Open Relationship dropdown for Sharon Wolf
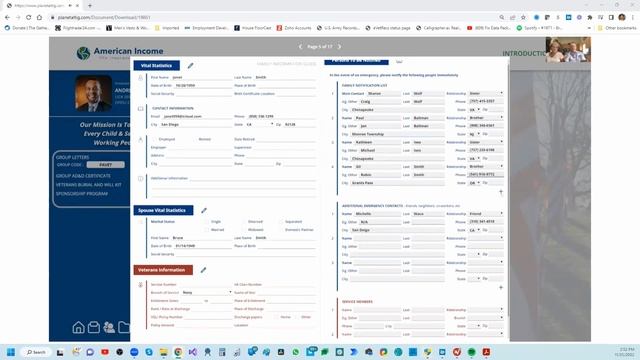Viewport: 640px width, 360px height. (x=486, y=93)
